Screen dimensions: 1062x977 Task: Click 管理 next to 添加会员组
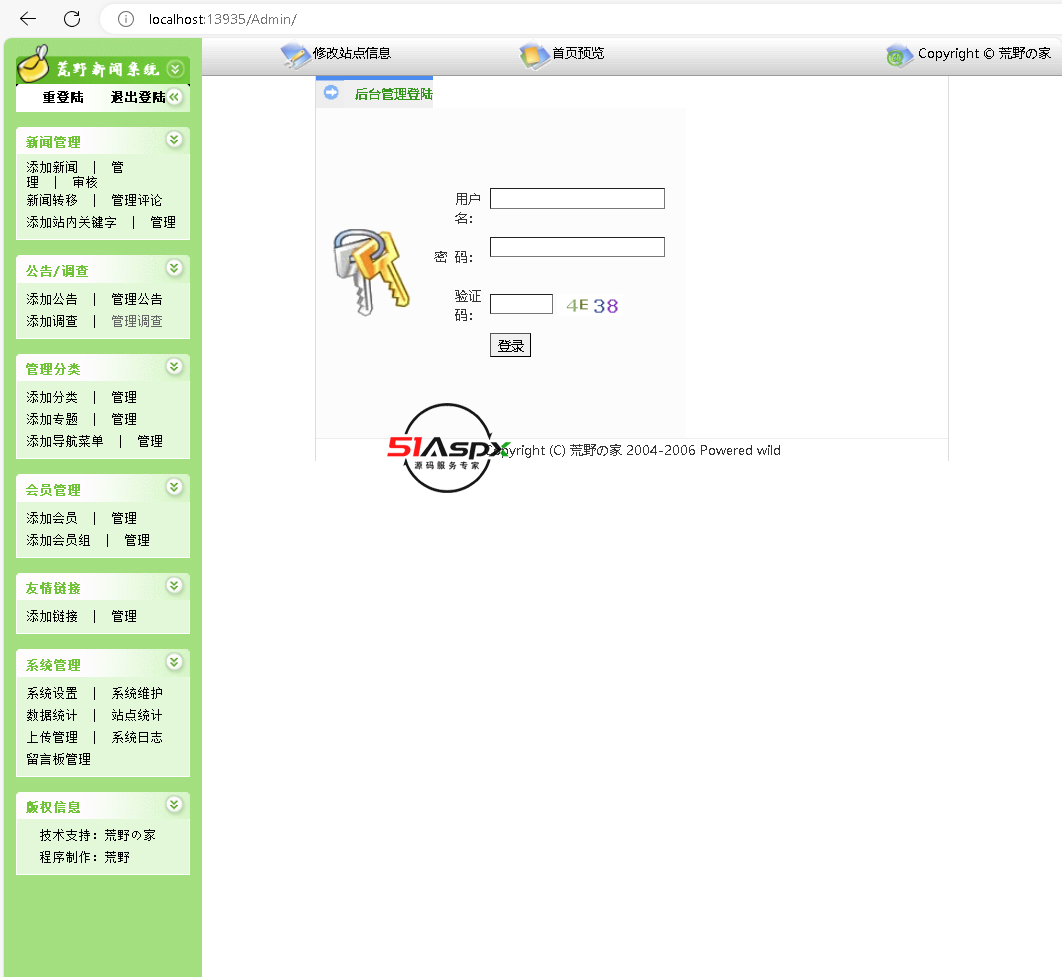(x=137, y=540)
